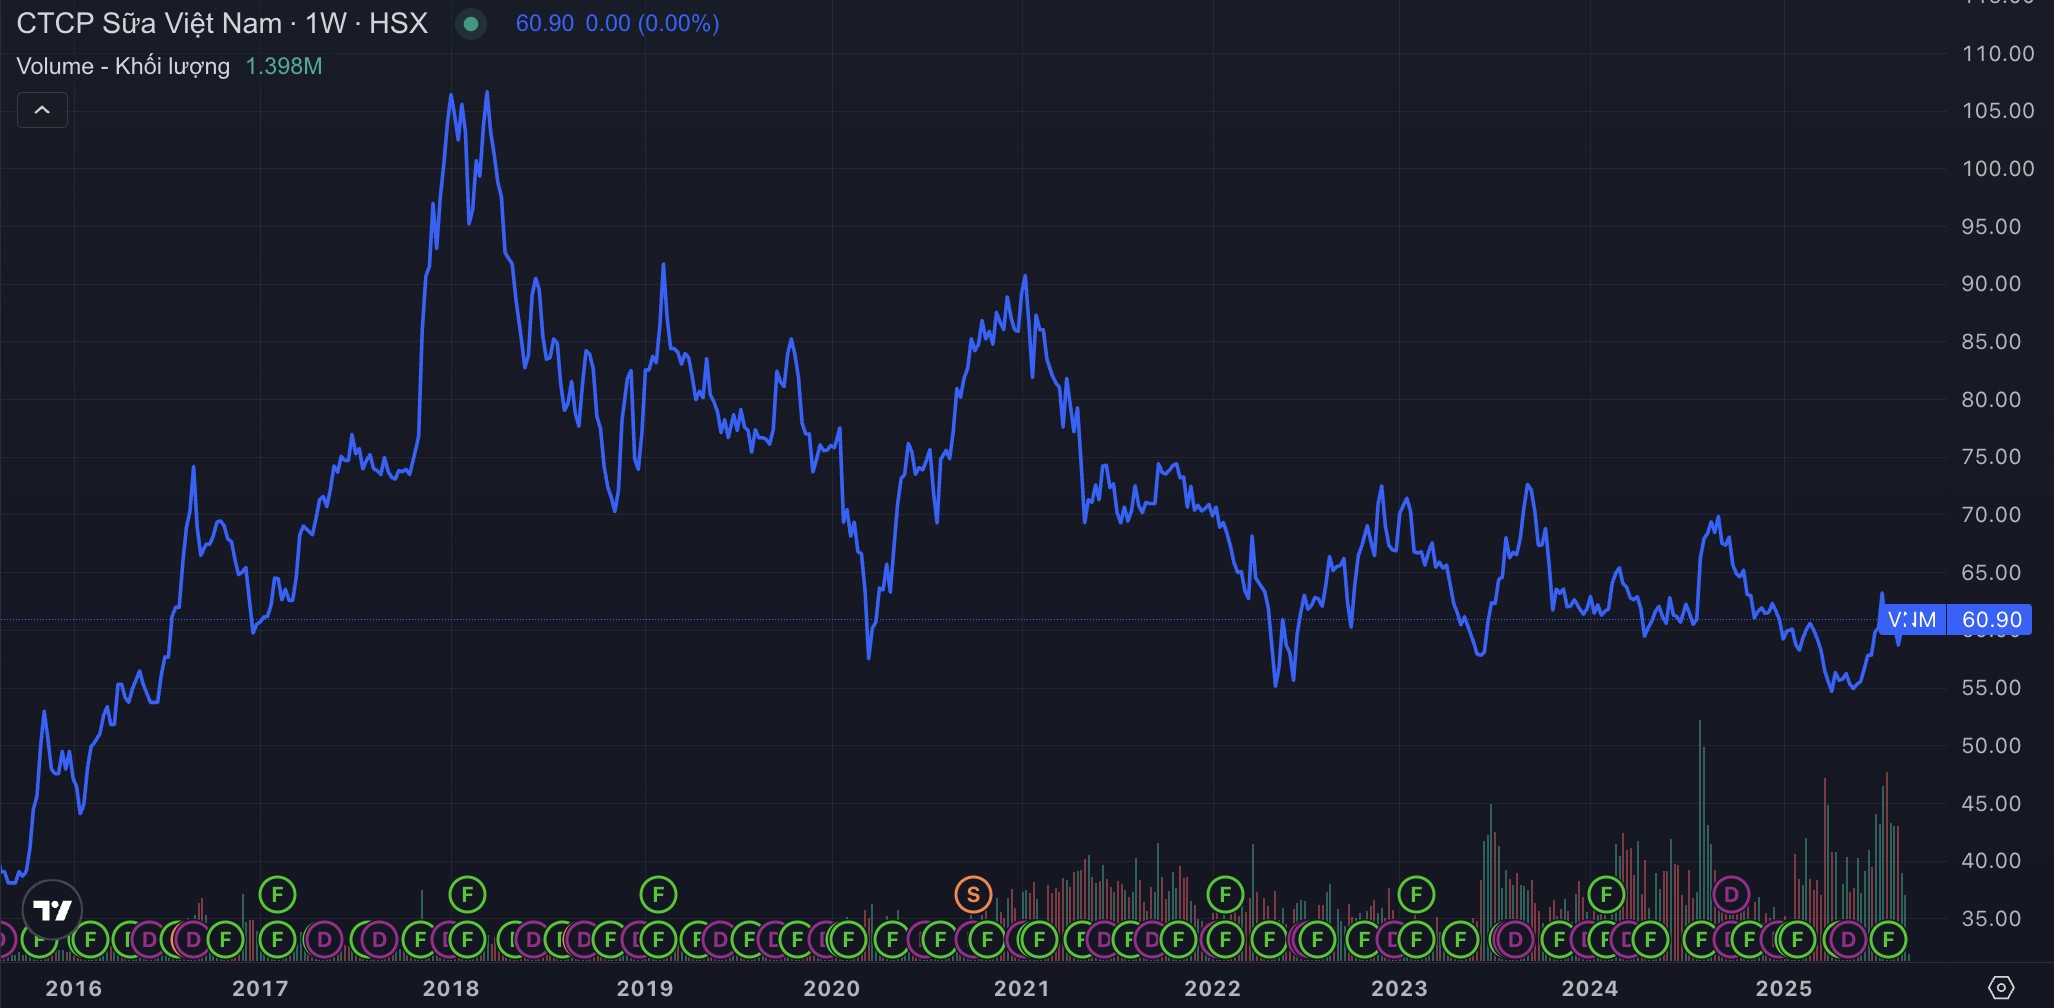This screenshot has height=1008, width=2054.
Task: Click the 2020 label on time axis
Action: tap(831, 988)
